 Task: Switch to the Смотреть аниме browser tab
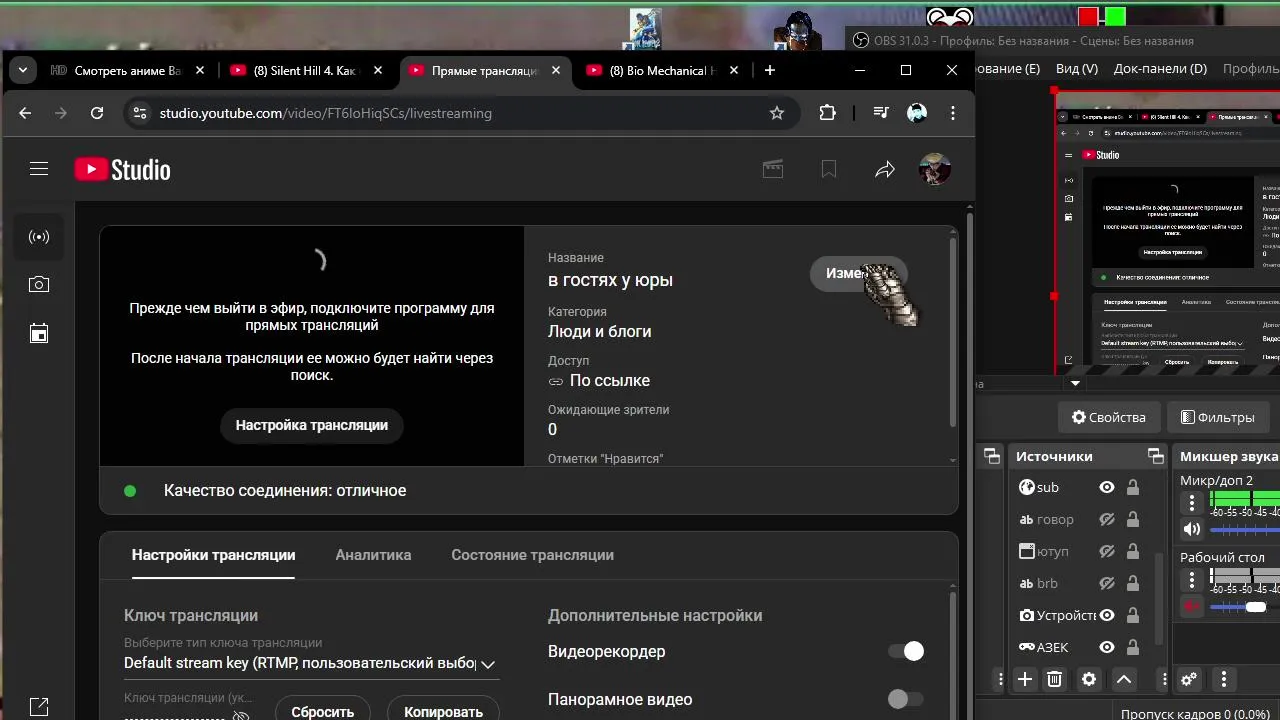pos(127,70)
